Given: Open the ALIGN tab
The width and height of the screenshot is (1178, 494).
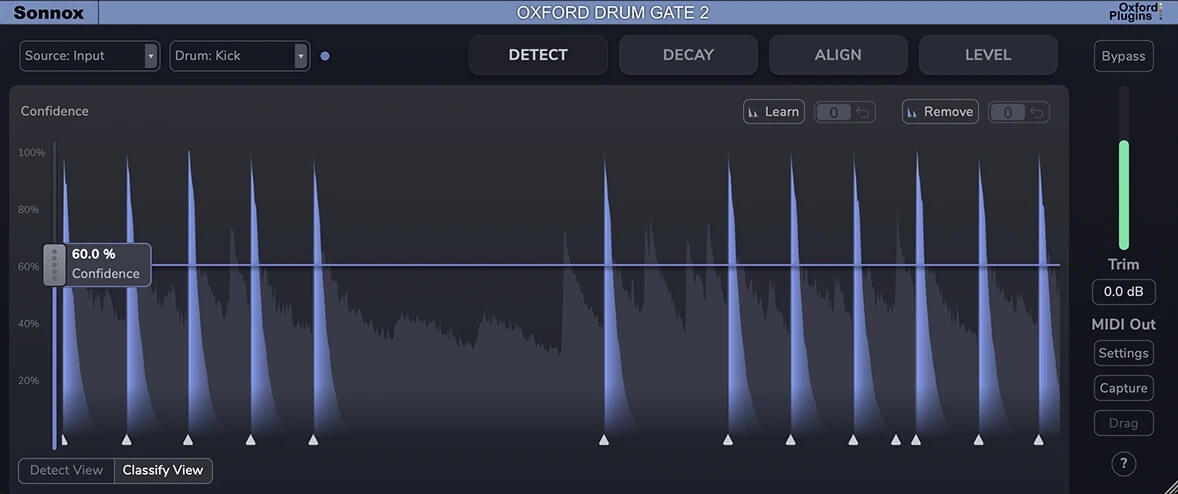Looking at the screenshot, I should tap(837, 55).
